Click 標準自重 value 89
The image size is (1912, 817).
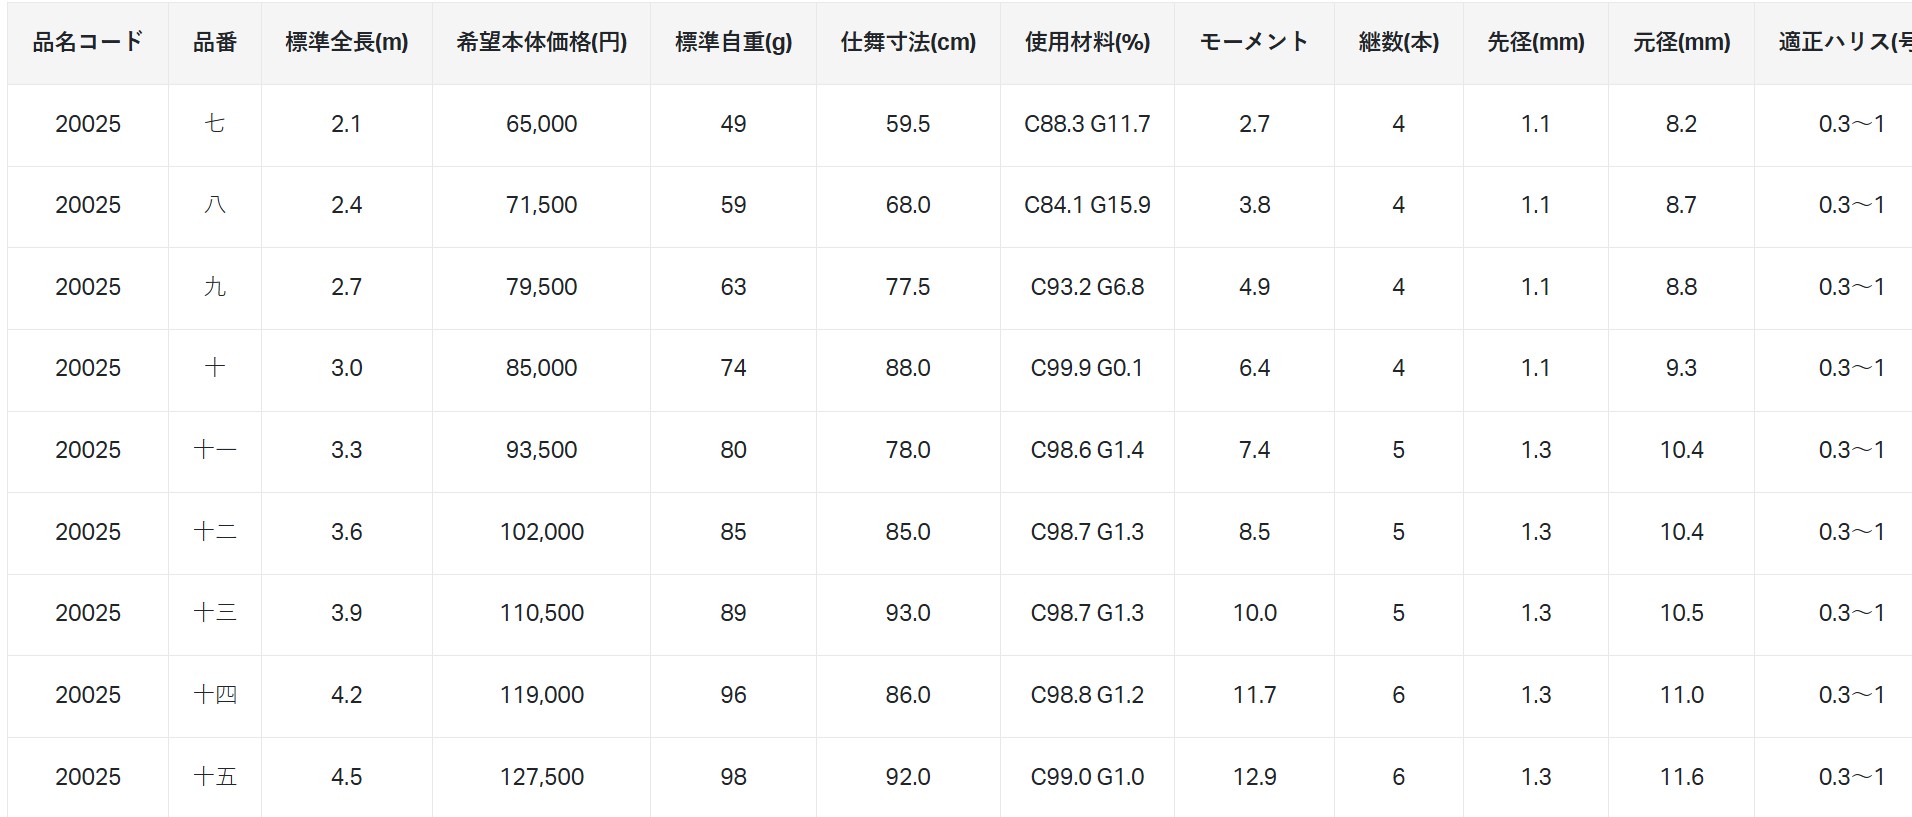(733, 613)
